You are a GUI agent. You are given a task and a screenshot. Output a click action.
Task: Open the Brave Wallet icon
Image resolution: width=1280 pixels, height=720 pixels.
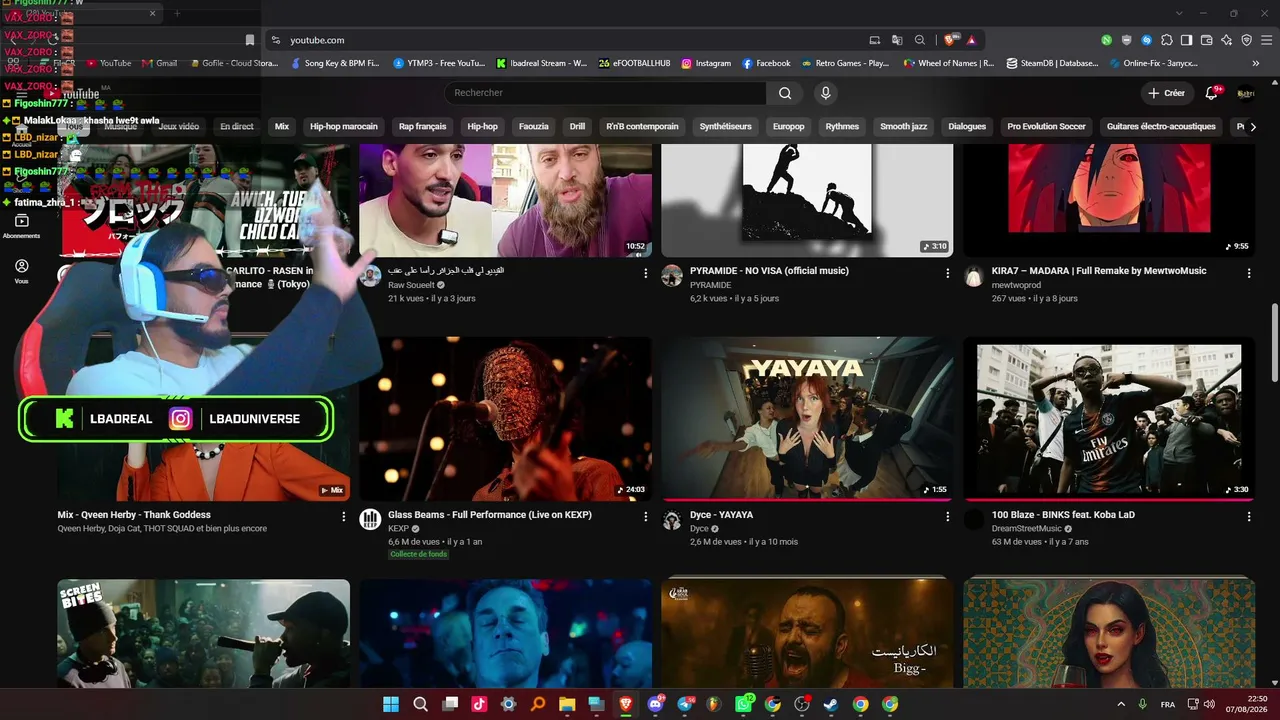click(1206, 40)
